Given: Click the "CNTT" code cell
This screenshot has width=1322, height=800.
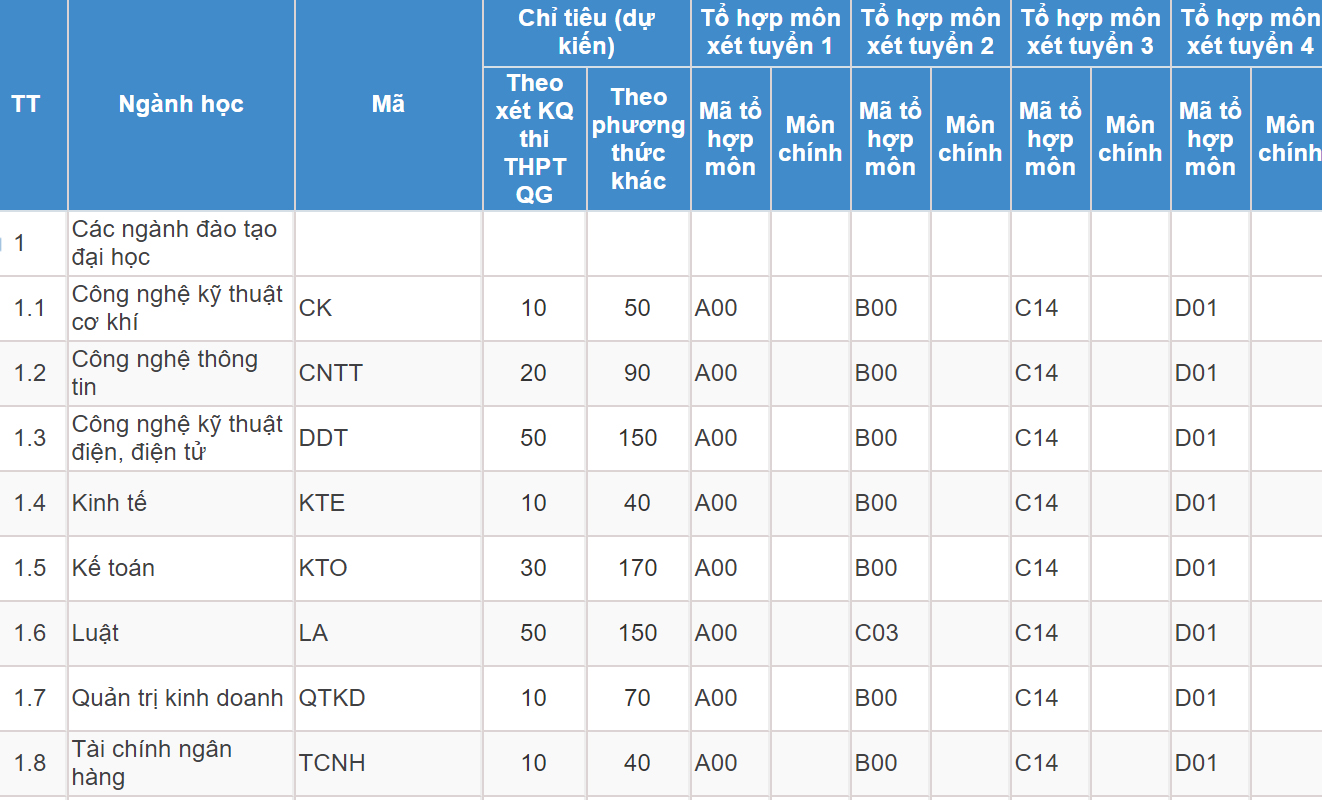Looking at the screenshot, I should [331, 373].
